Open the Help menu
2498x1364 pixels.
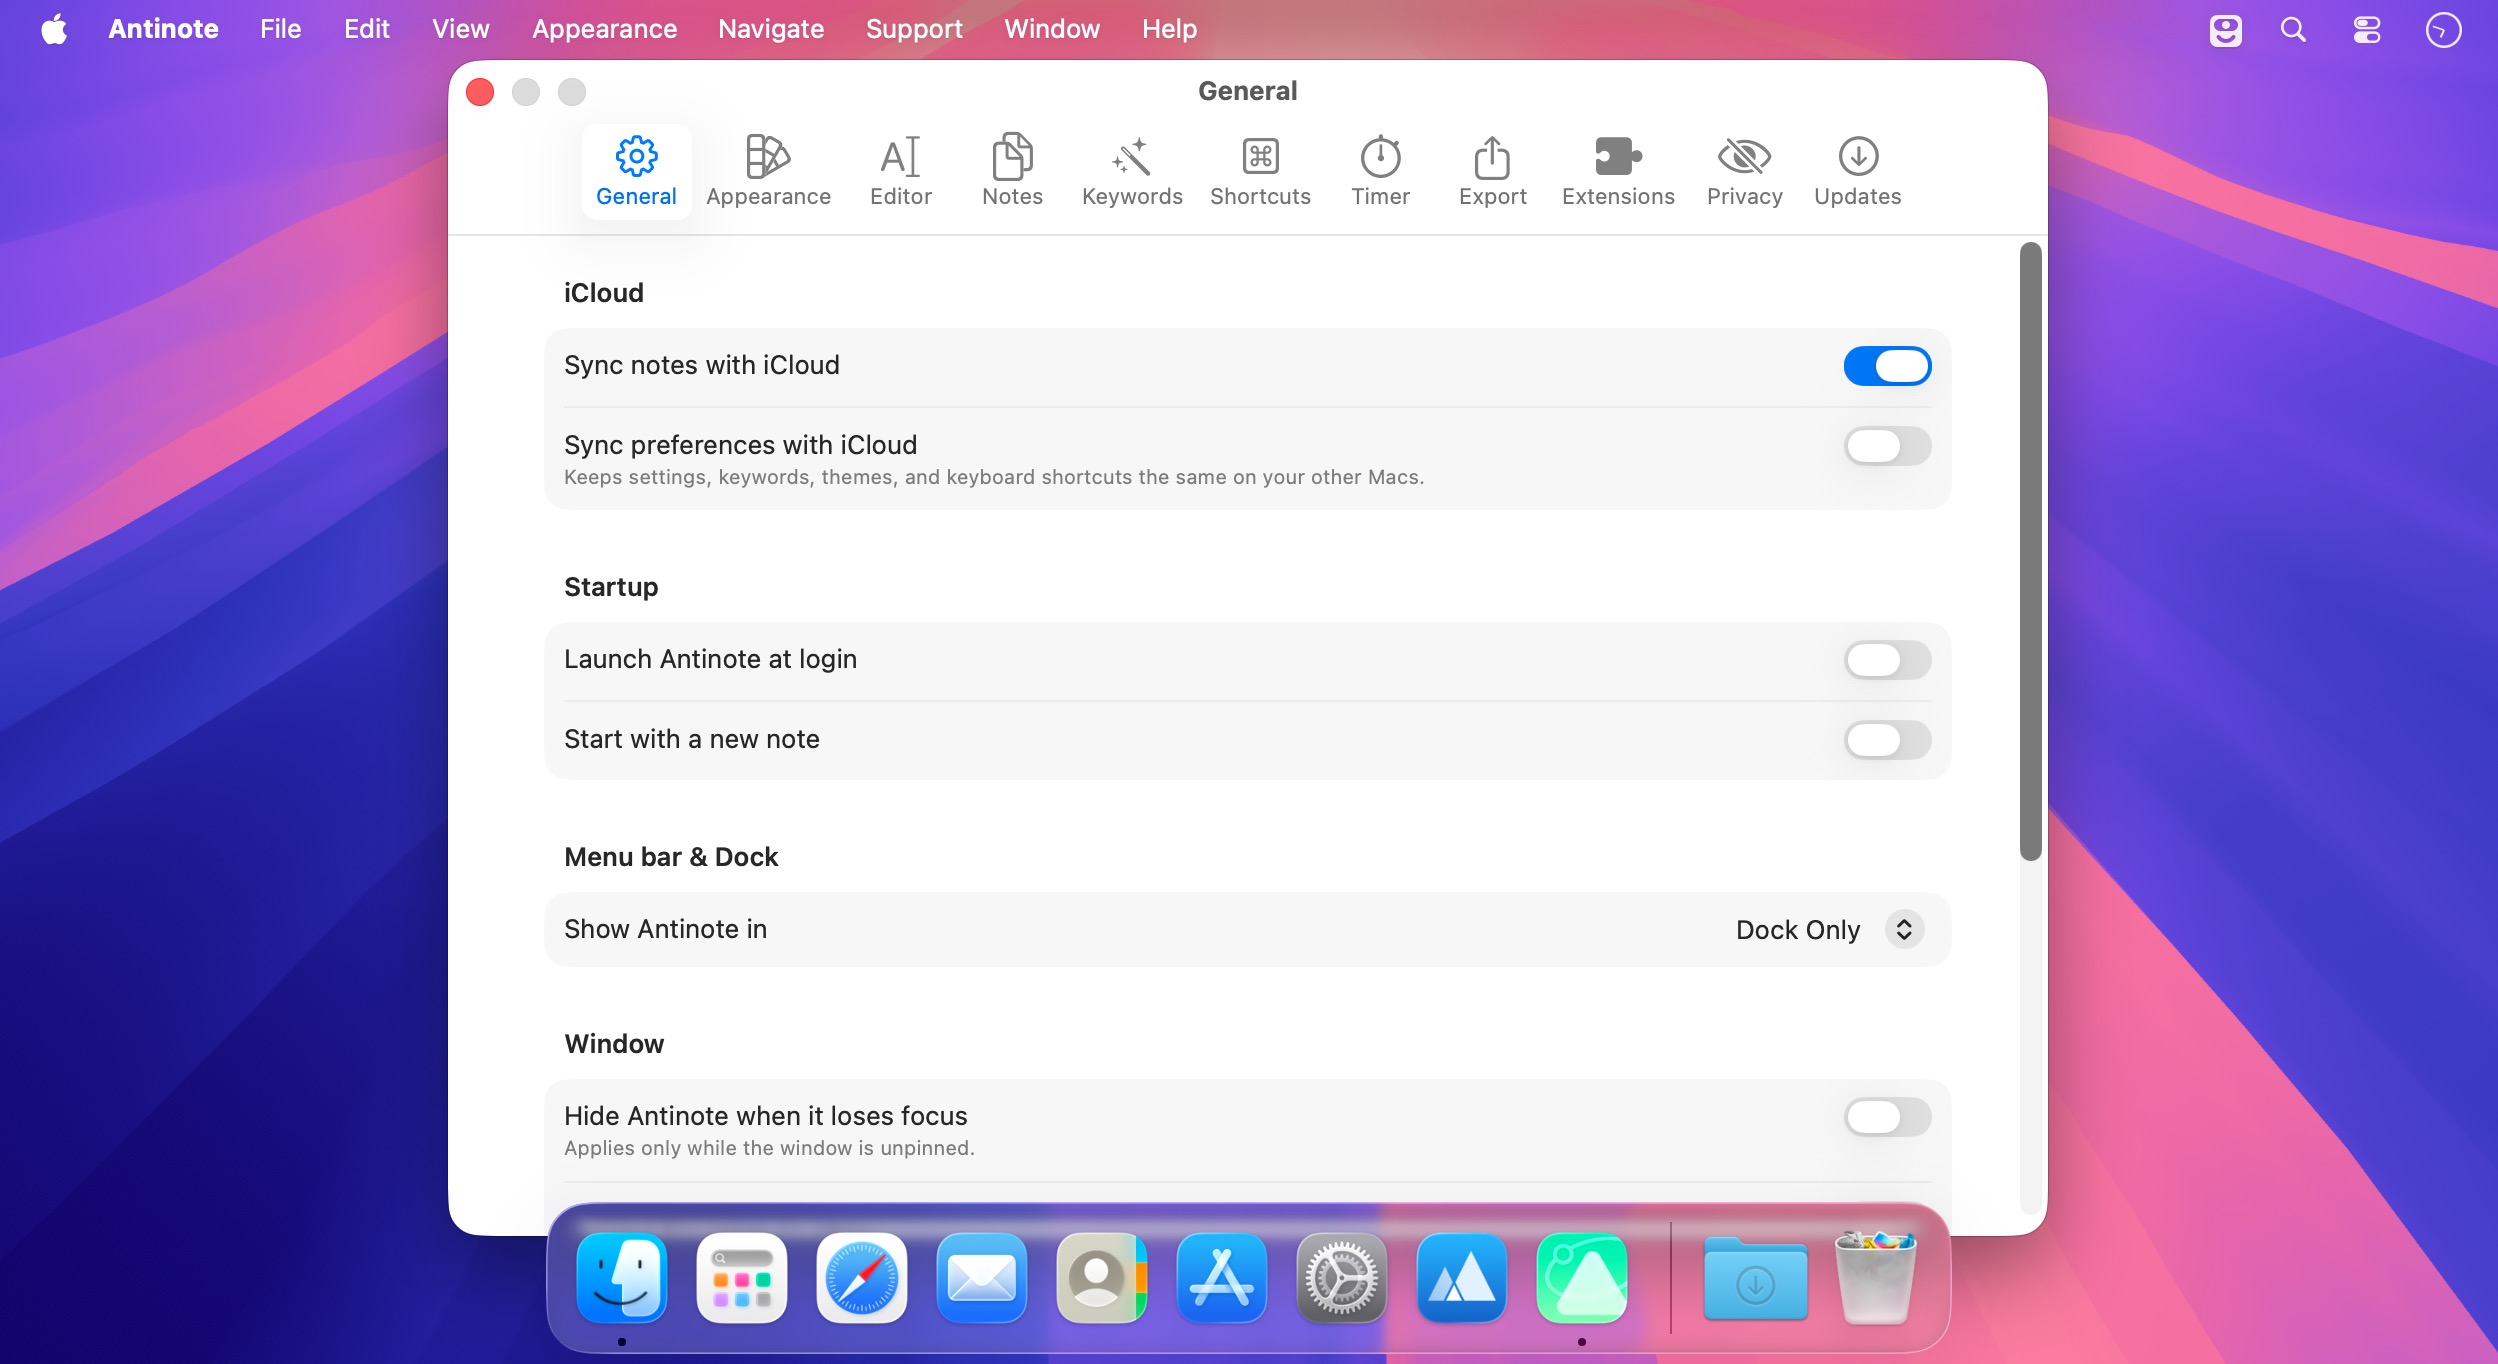click(x=1169, y=29)
